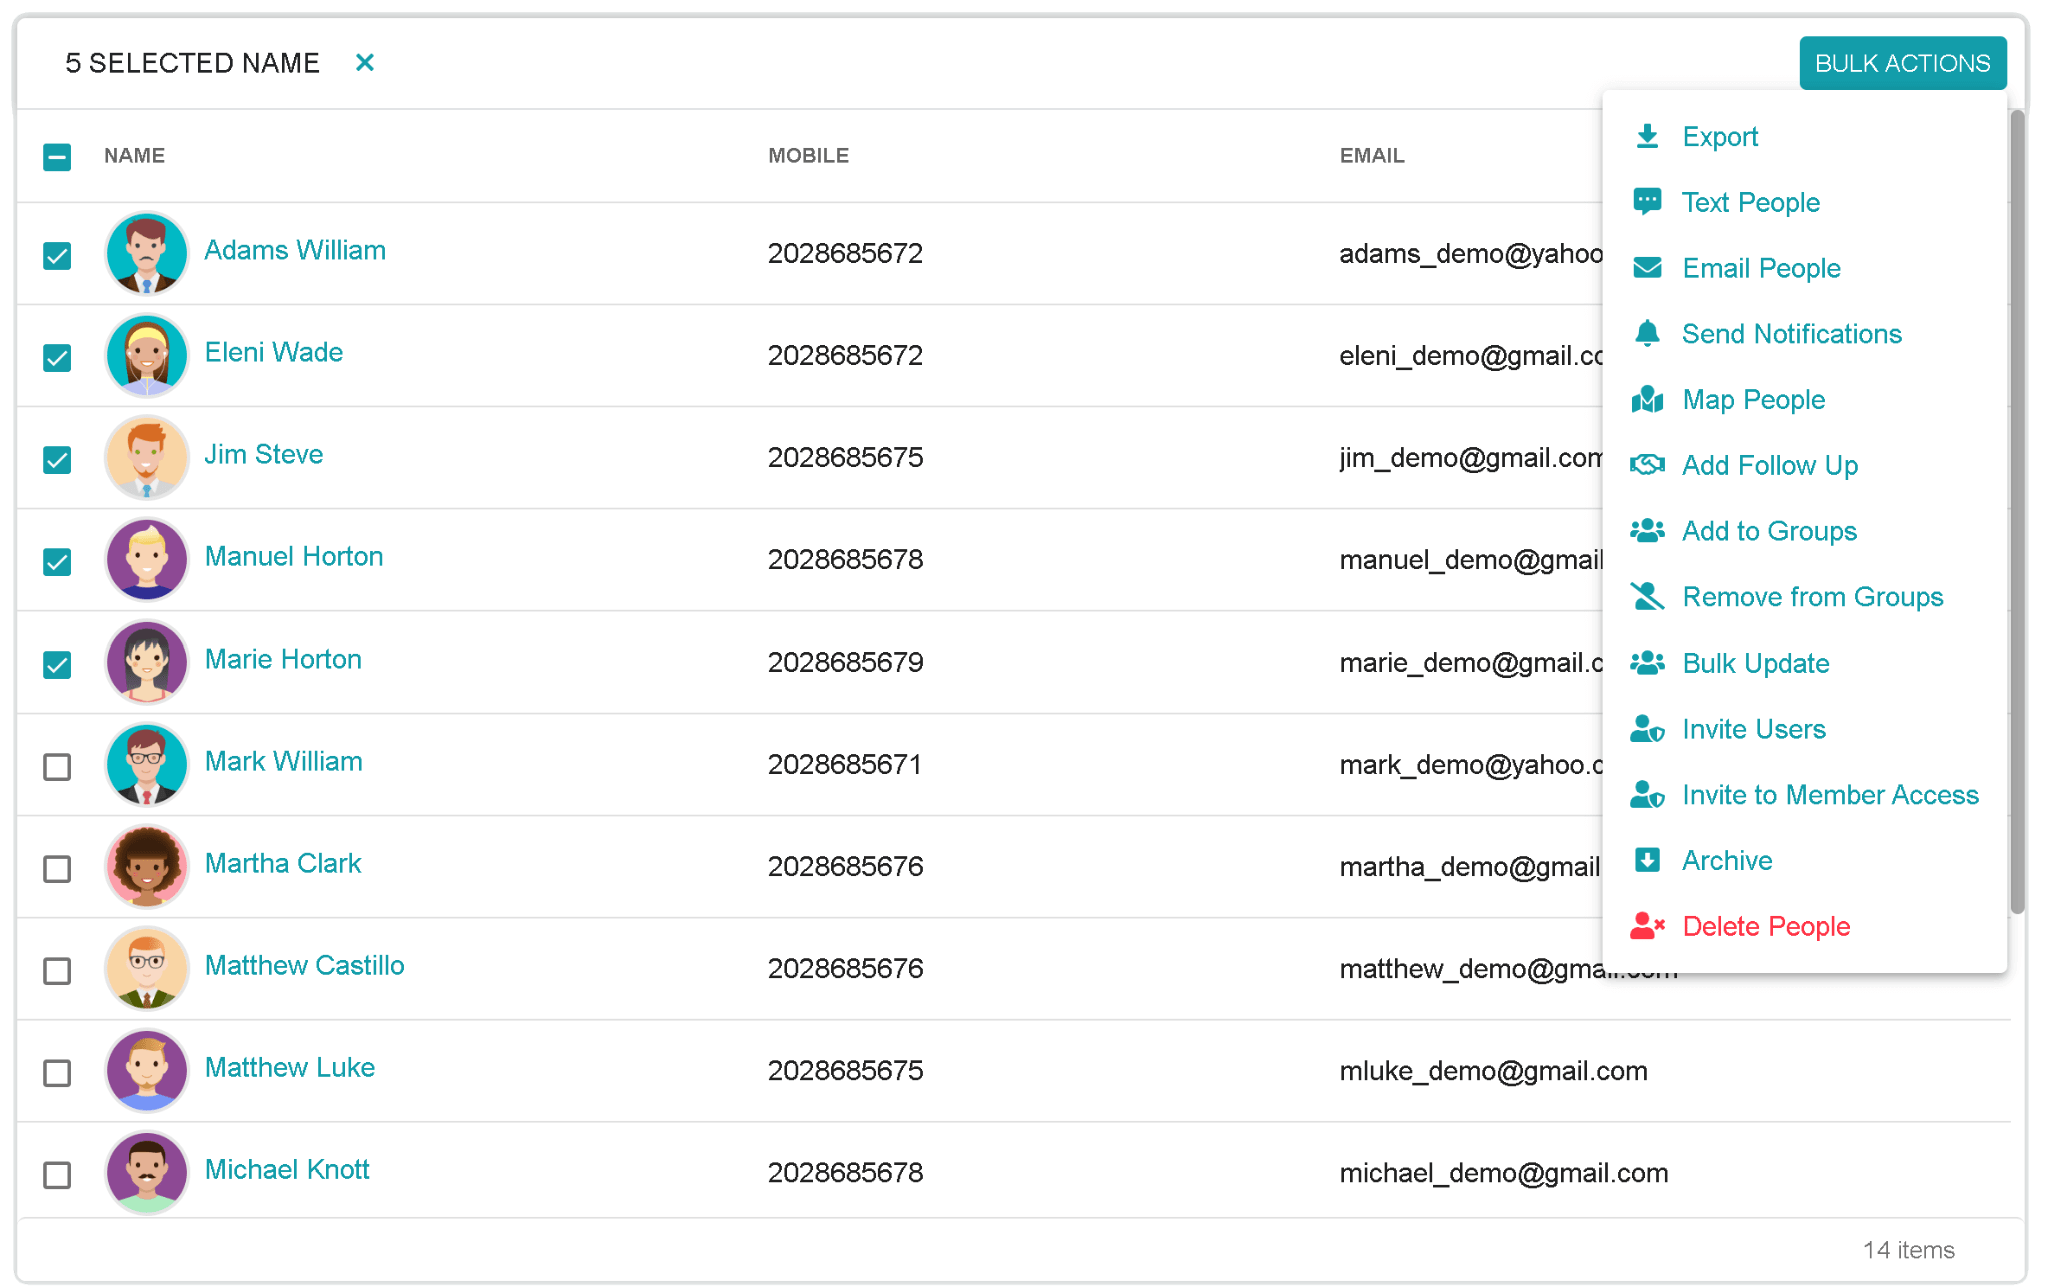Check Matthew Castillo's checkbox
The image size is (2048, 1287).
click(57, 971)
